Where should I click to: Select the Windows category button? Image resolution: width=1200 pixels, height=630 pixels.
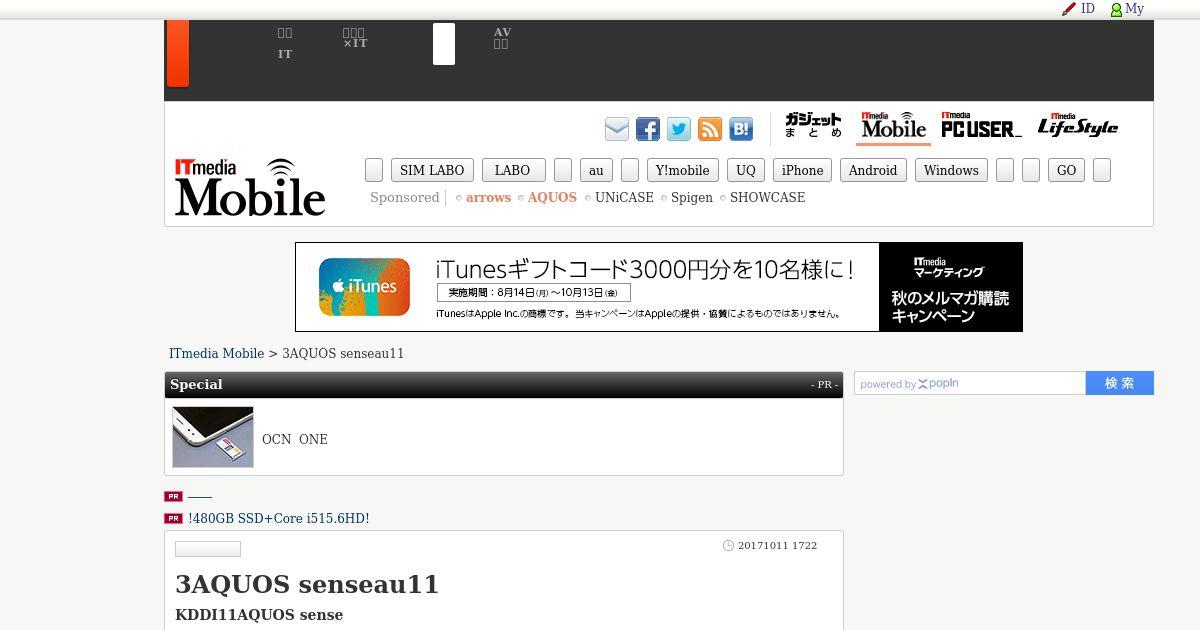click(951, 170)
